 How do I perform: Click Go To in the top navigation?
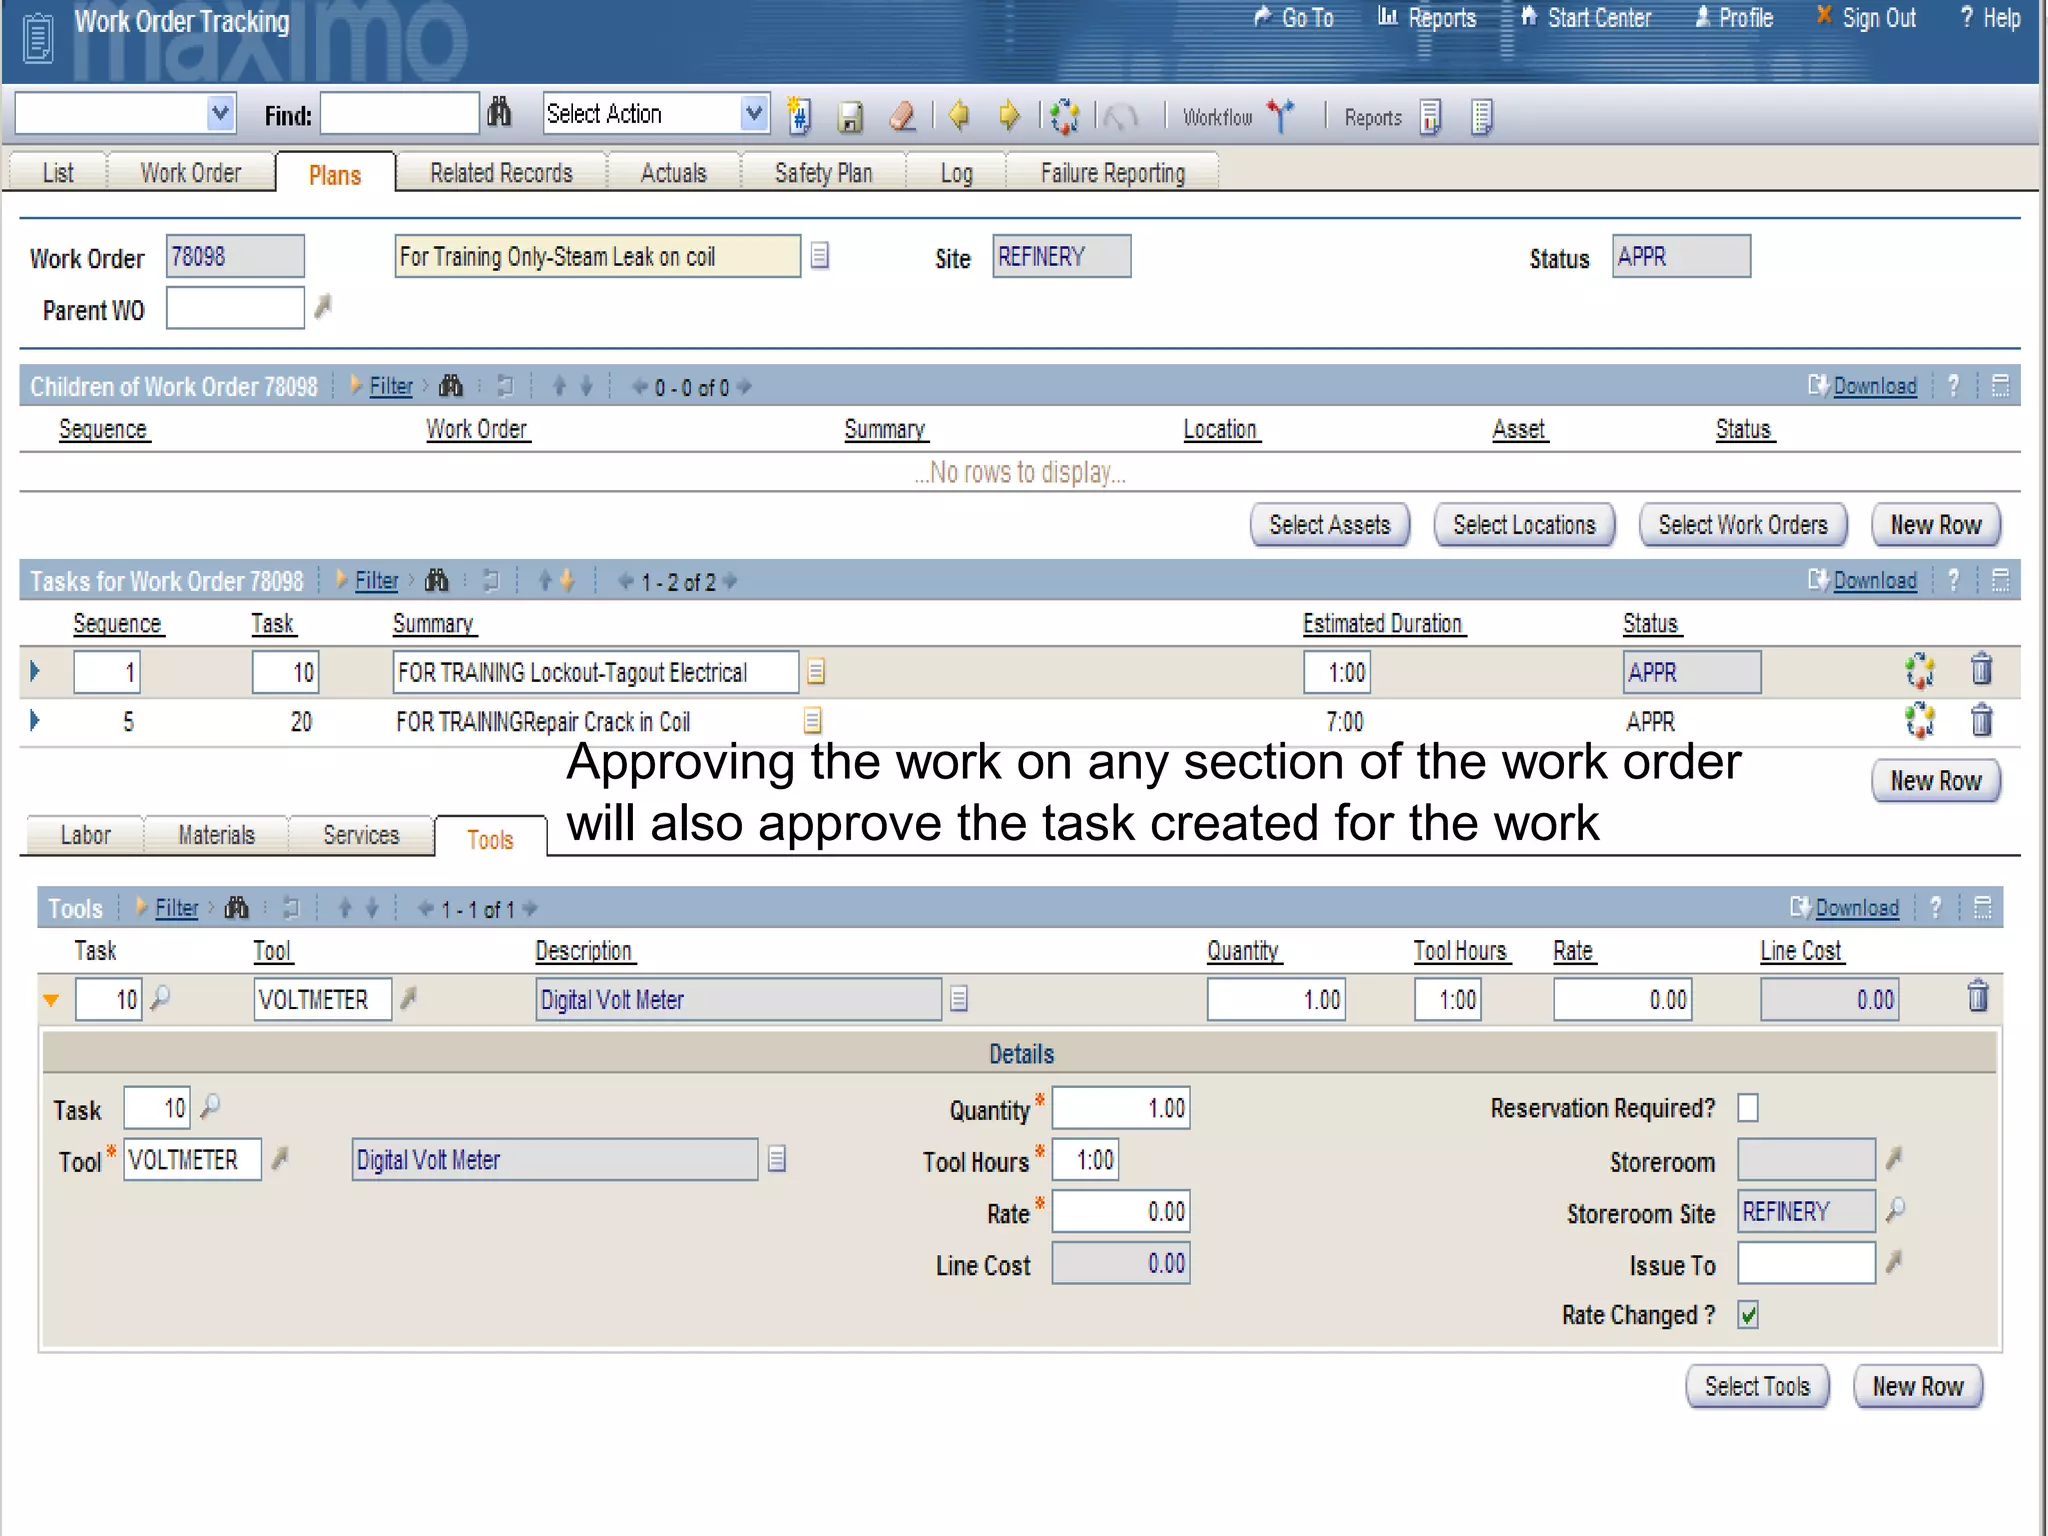pyautogui.click(x=1294, y=18)
